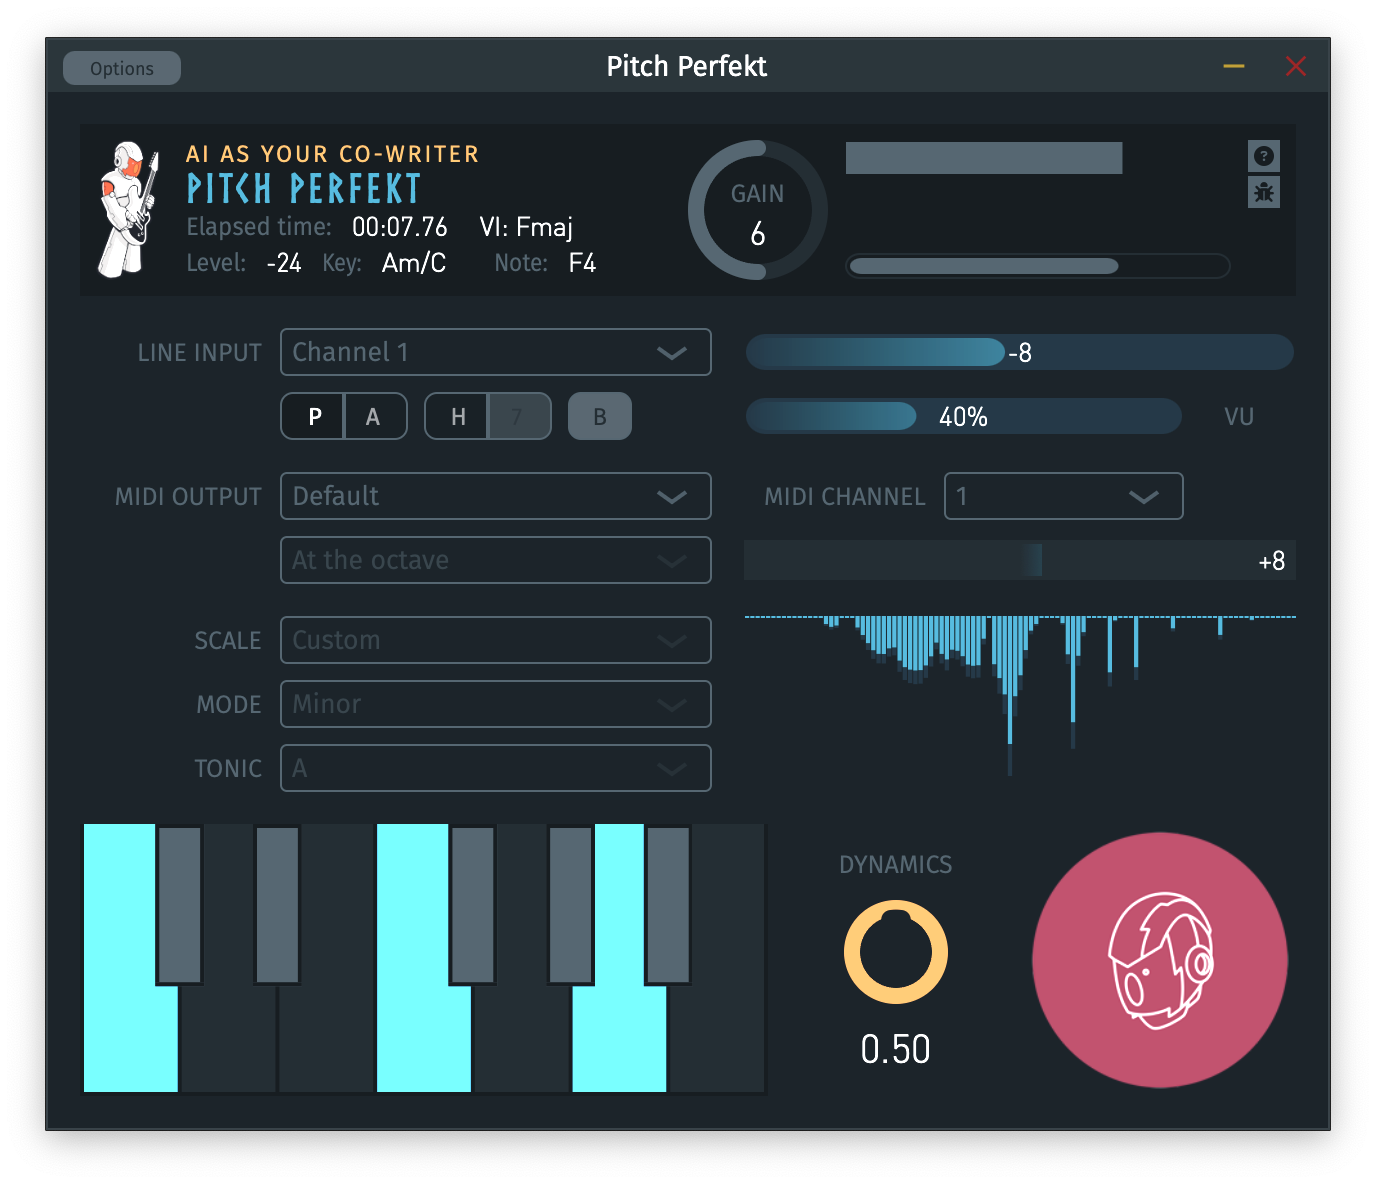Click the yellow Dynamics ring knob
This screenshot has width=1376, height=1184.
tap(895, 952)
